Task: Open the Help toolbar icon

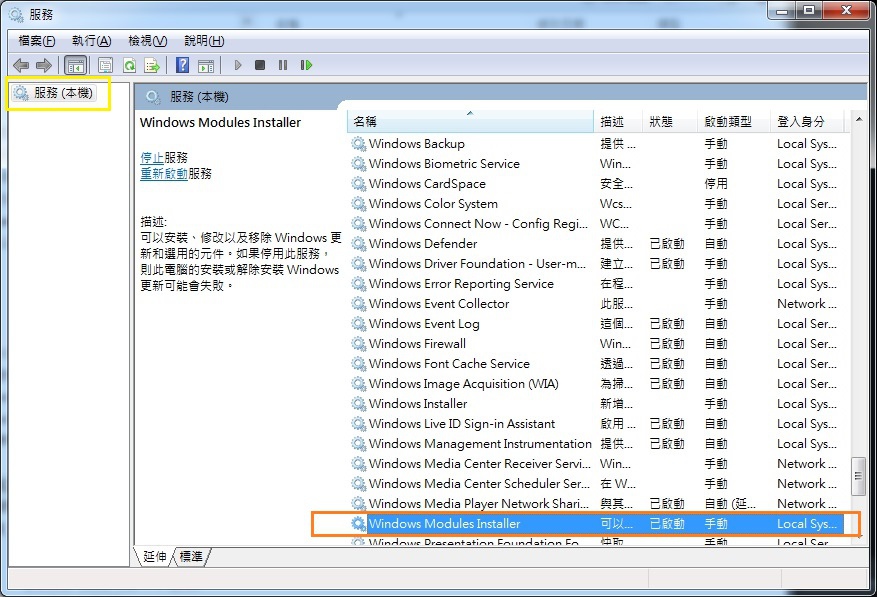Action: click(182, 65)
